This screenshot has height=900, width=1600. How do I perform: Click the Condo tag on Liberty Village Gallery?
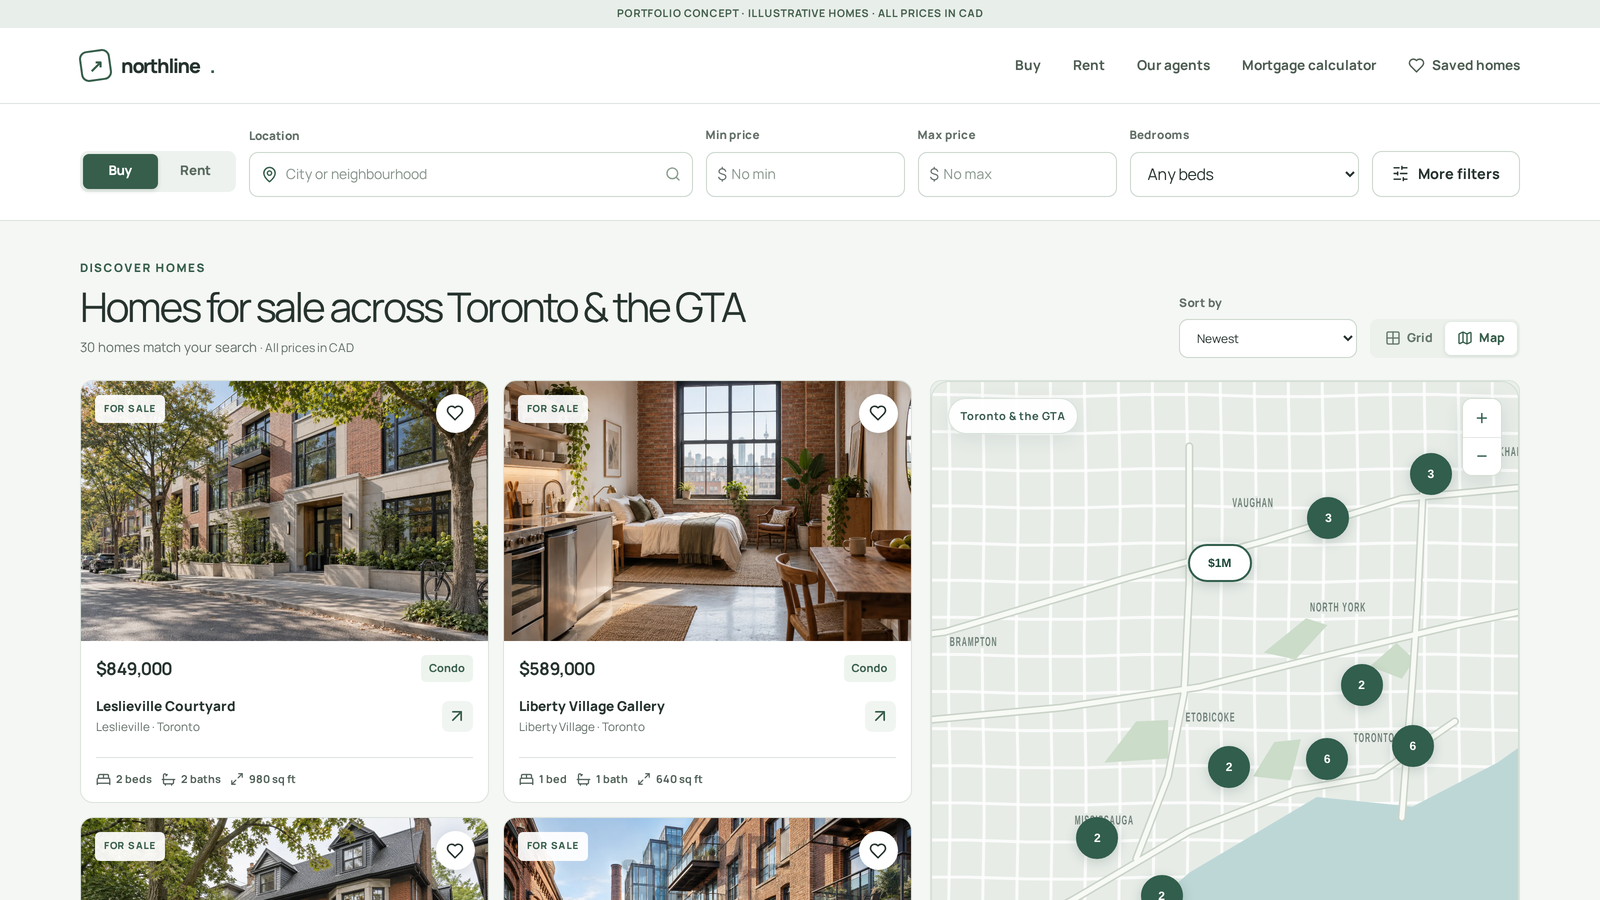coord(870,668)
